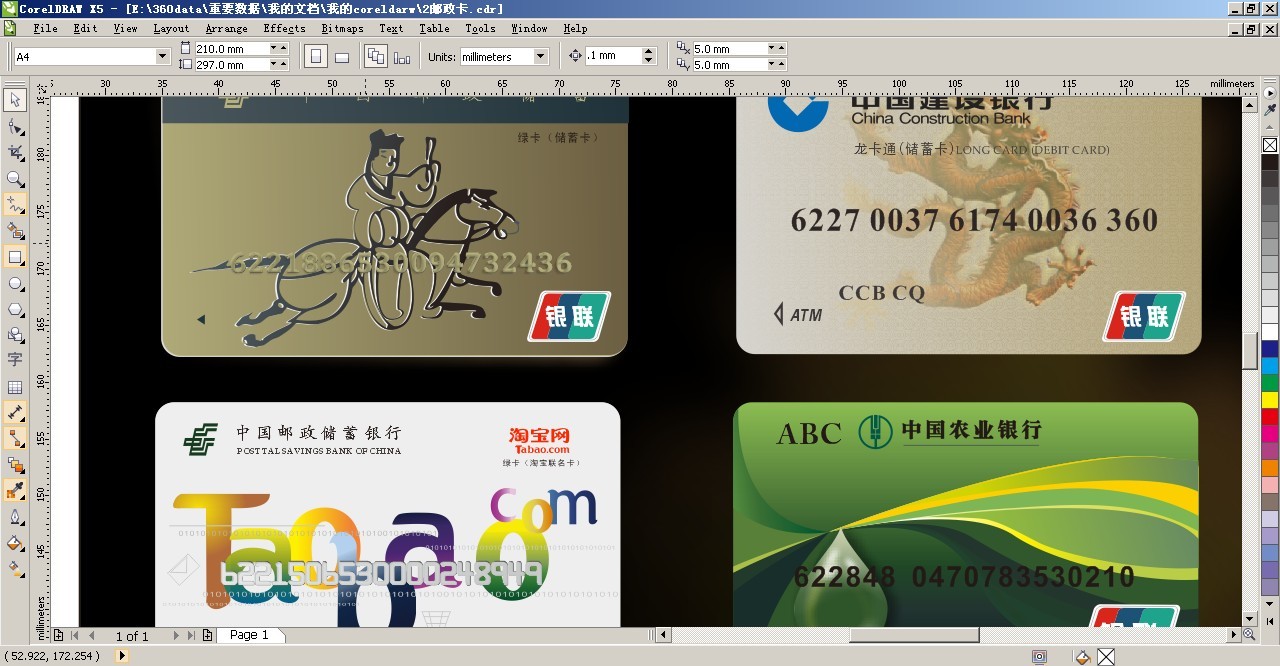The image size is (1280, 666).
Task: Click fill color indicator in status bar
Action: click(1082, 657)
